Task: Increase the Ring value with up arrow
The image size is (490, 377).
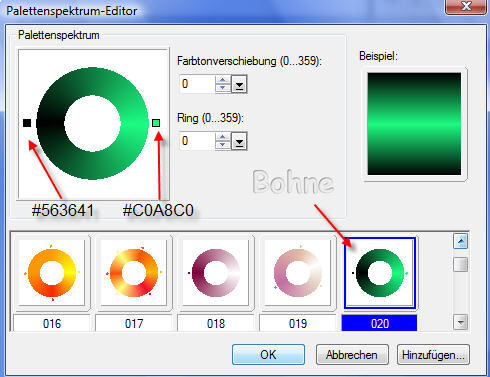Action: 222,137
